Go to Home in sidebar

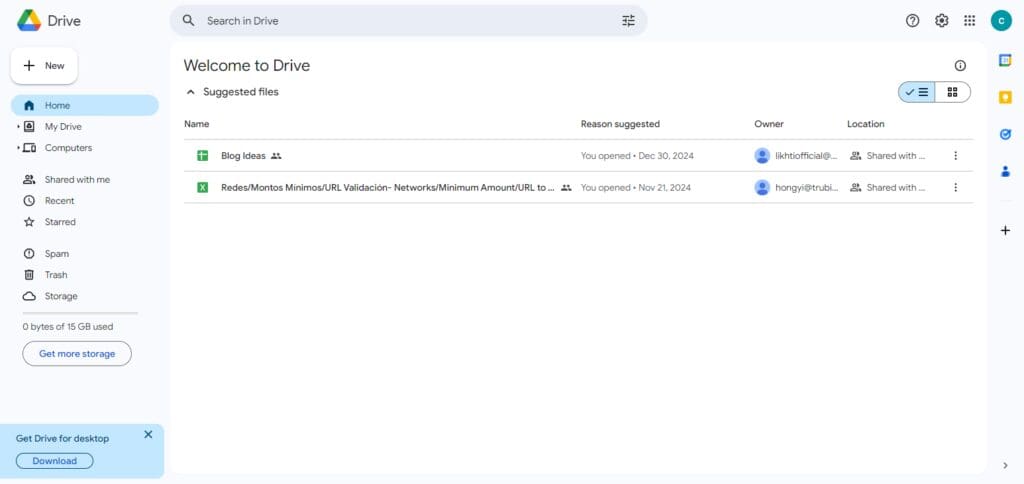pos(85,105)
